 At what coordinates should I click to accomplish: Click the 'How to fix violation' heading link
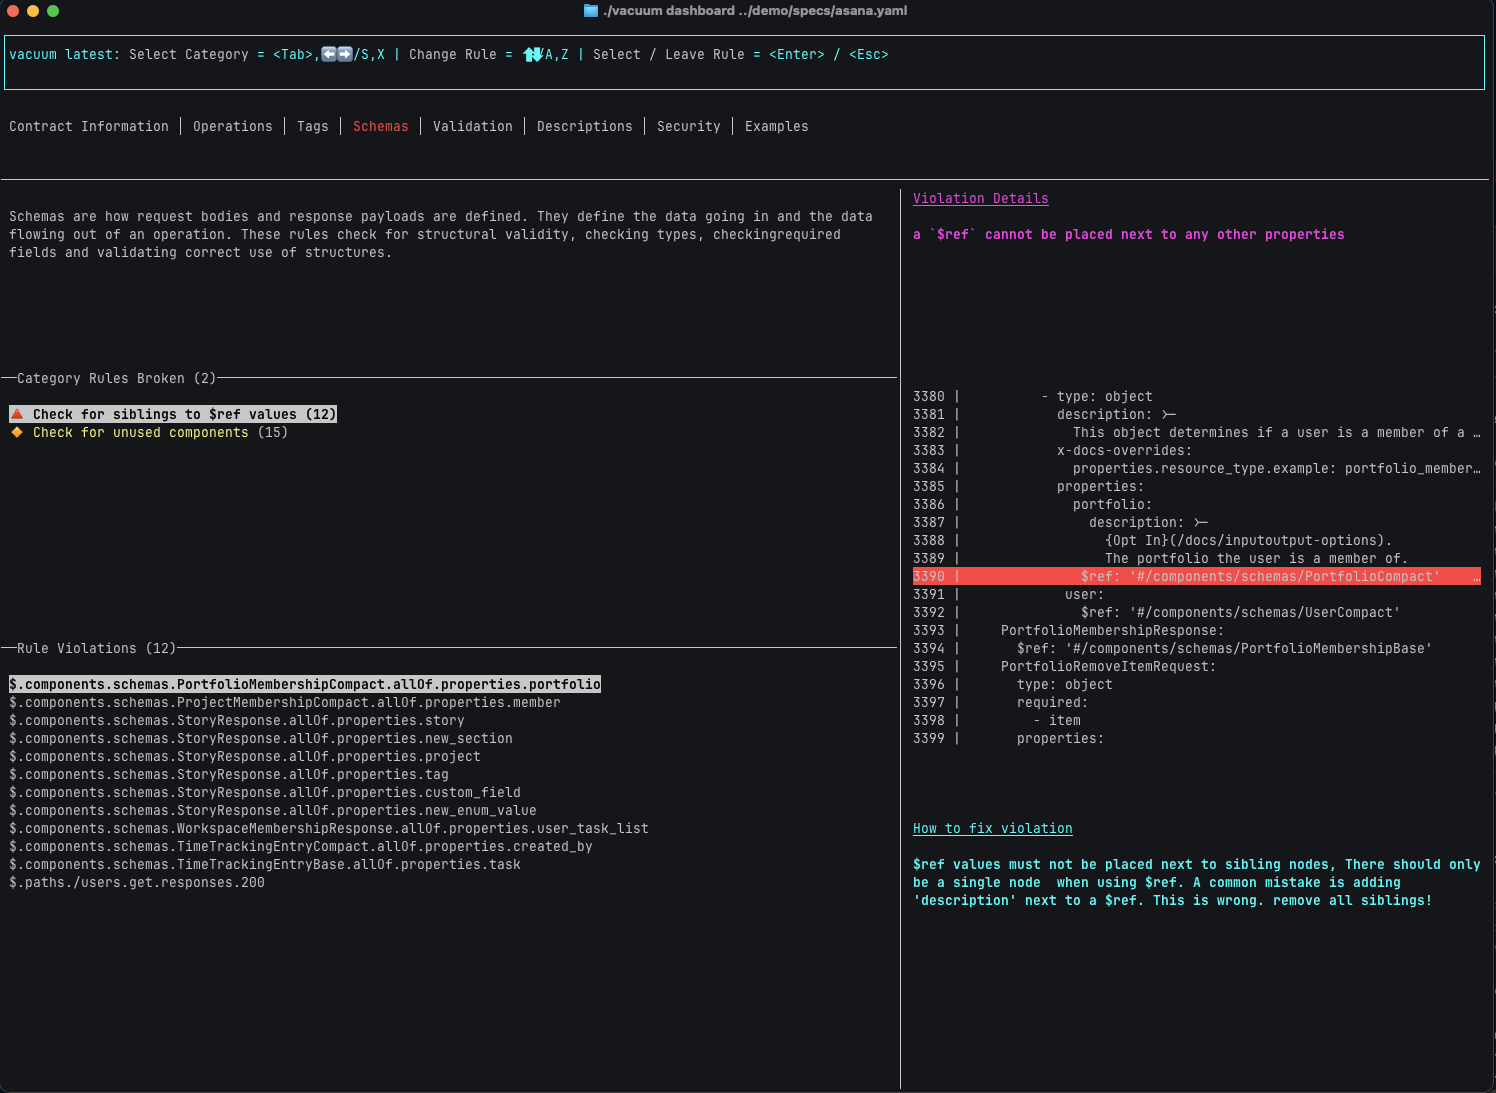pos(993,828)
